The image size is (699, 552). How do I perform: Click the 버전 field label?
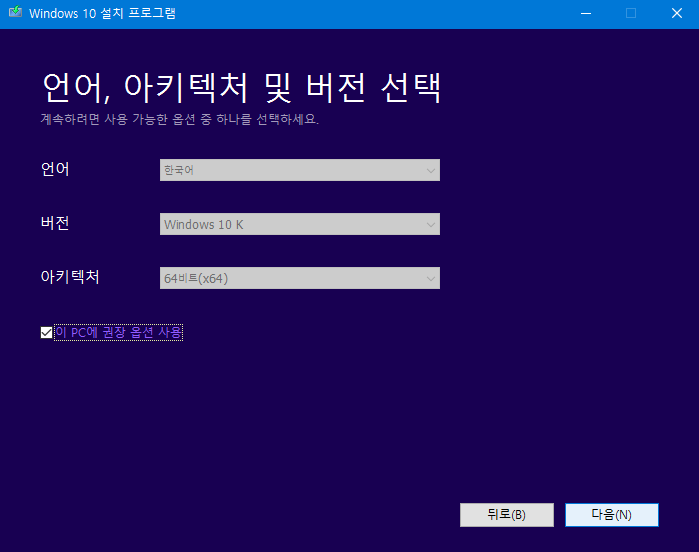coord(55,223)
